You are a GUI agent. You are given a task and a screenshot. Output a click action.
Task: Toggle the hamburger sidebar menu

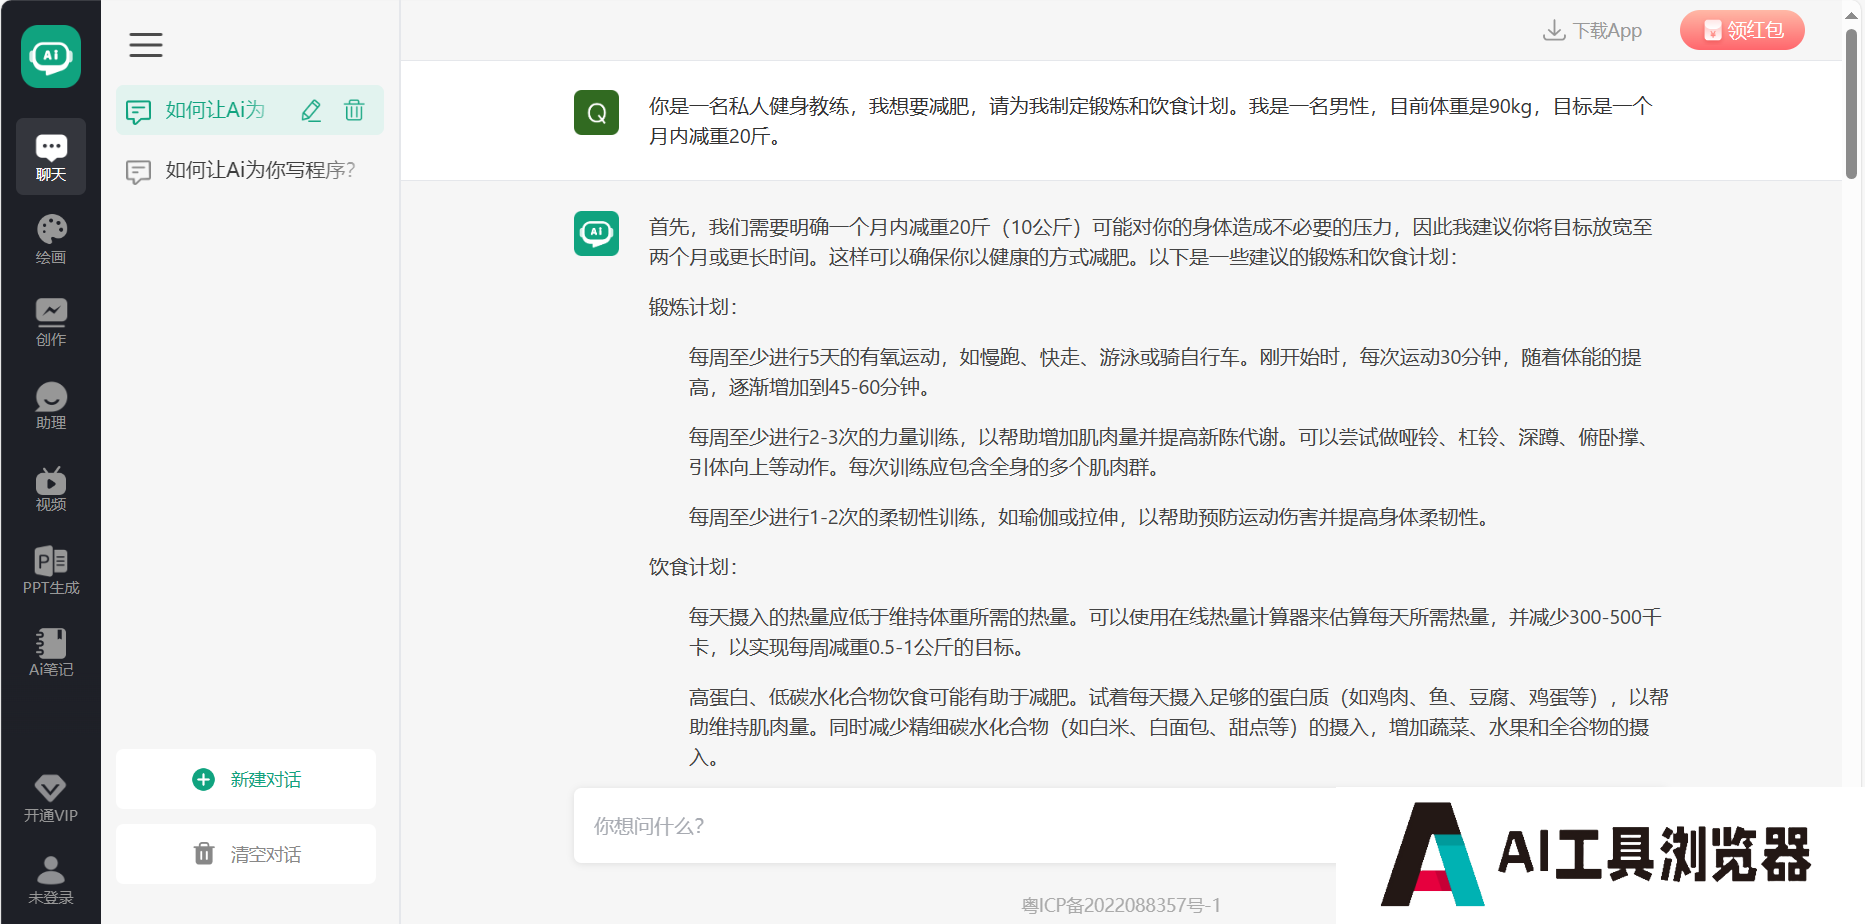point(146,45)
